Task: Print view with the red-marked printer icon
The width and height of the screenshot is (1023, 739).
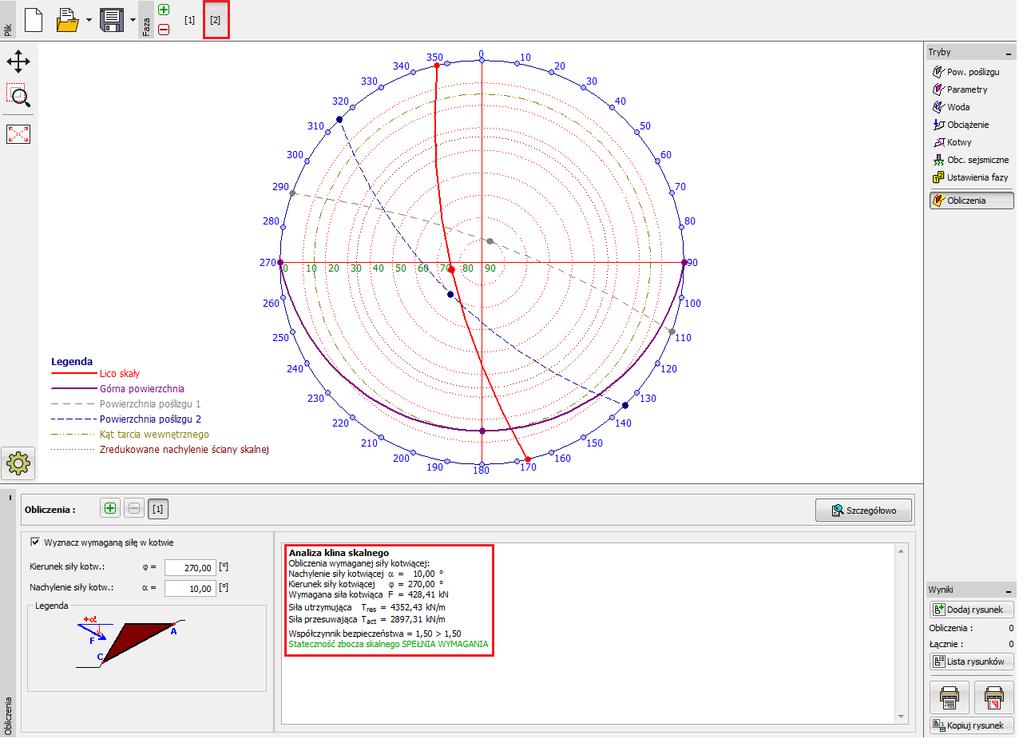Action: click(x=994, y=697)
